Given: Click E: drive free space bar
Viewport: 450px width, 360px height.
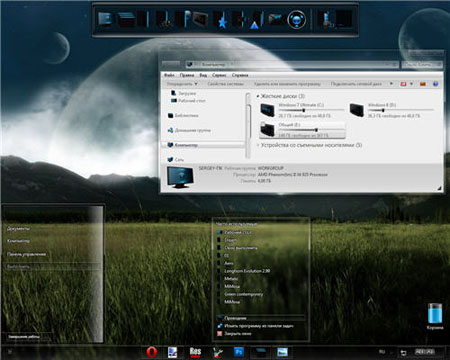Looking at the screenshot, I should coord(311,130).
